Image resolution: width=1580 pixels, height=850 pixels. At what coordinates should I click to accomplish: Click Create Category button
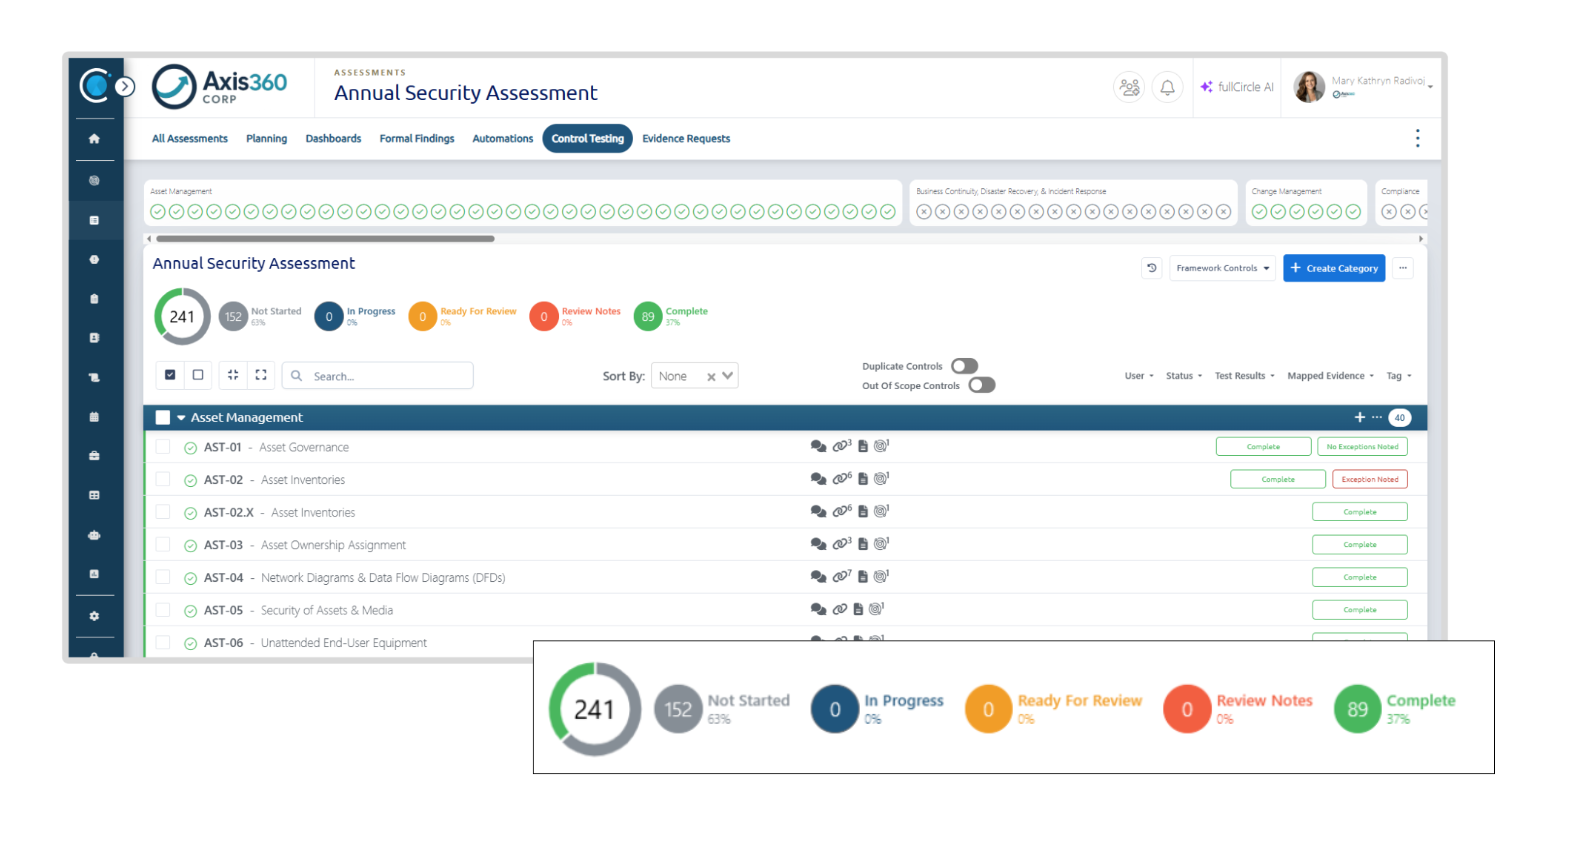coord(1334,268)
